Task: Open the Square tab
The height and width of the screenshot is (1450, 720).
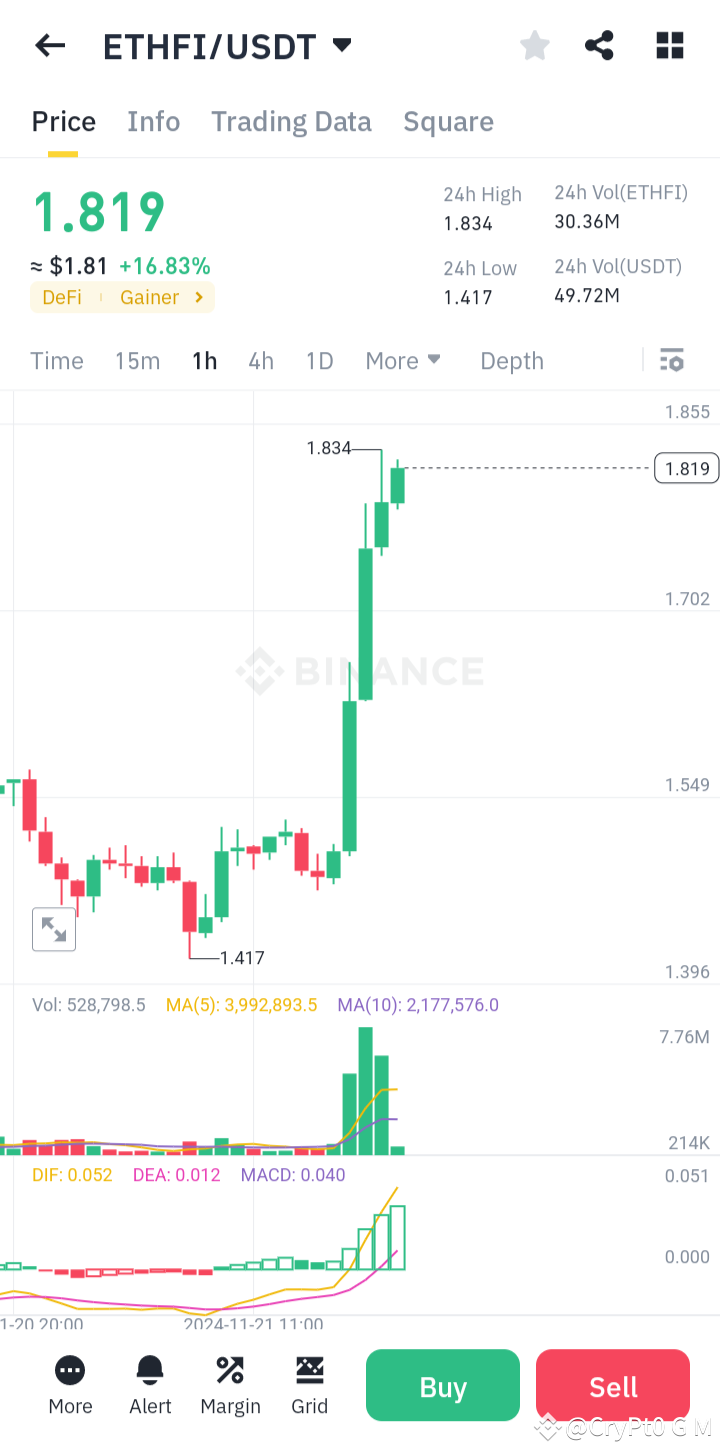Action: point(448,121)
